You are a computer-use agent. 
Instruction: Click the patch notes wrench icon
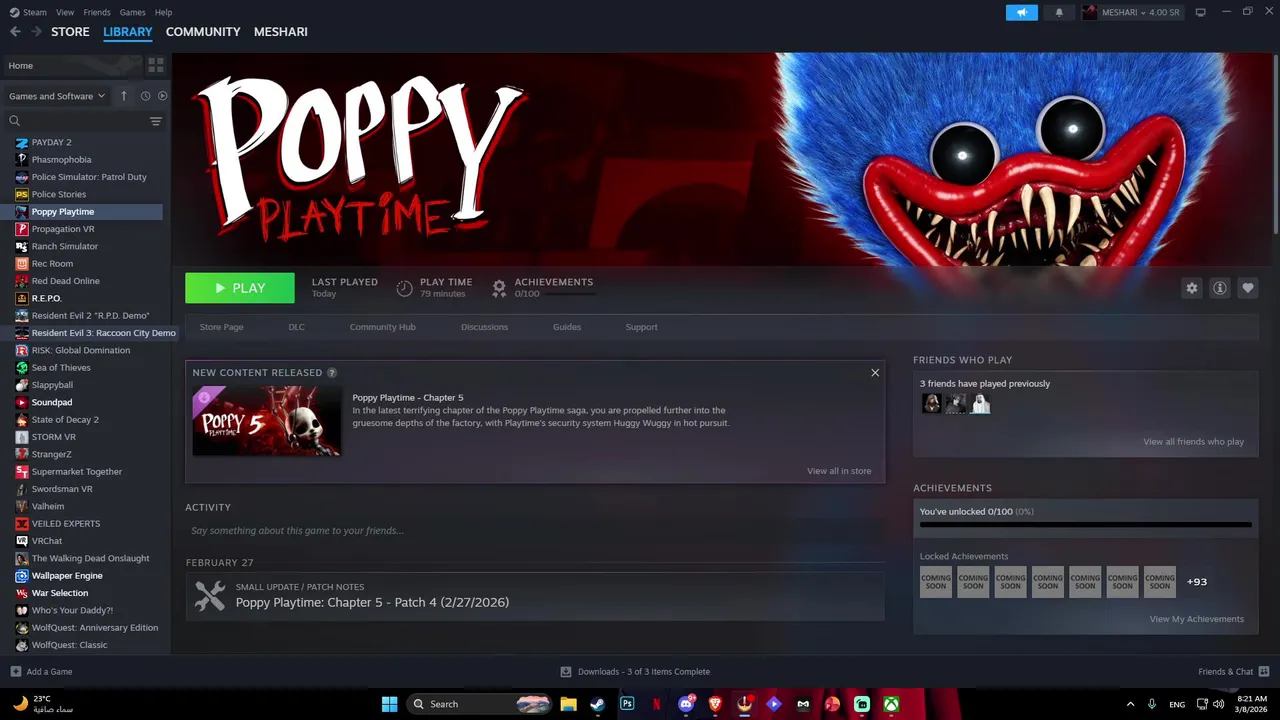(x=210, y=596)
